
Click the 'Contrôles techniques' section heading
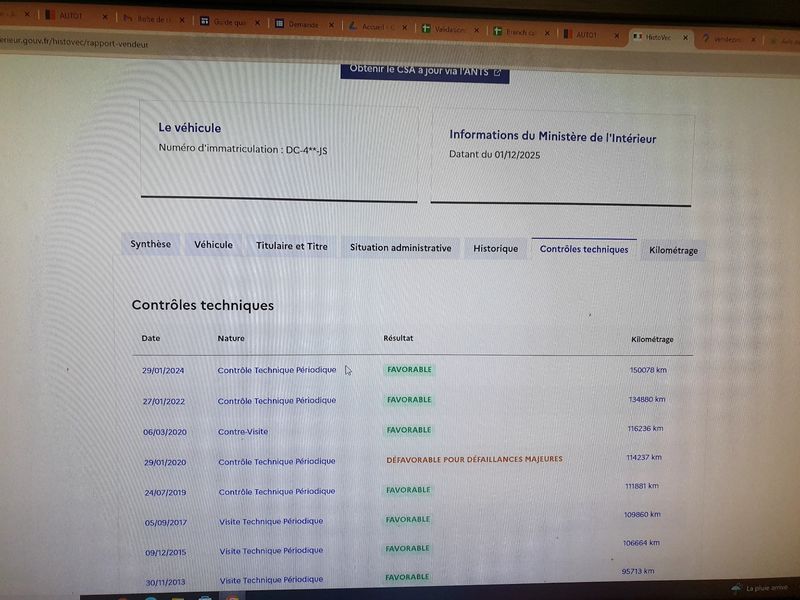coord(203,305)
